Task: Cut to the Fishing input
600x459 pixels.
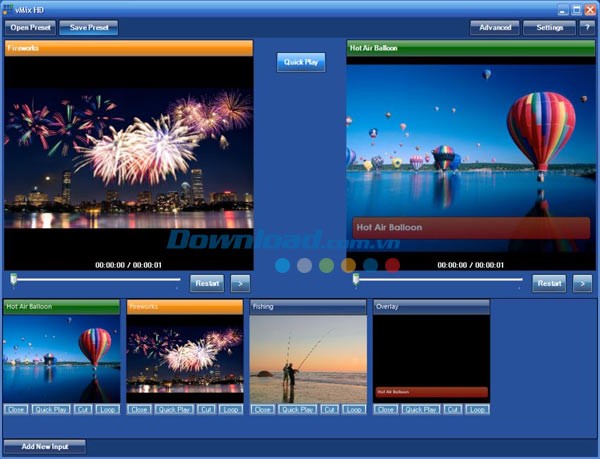Action: 329,409
